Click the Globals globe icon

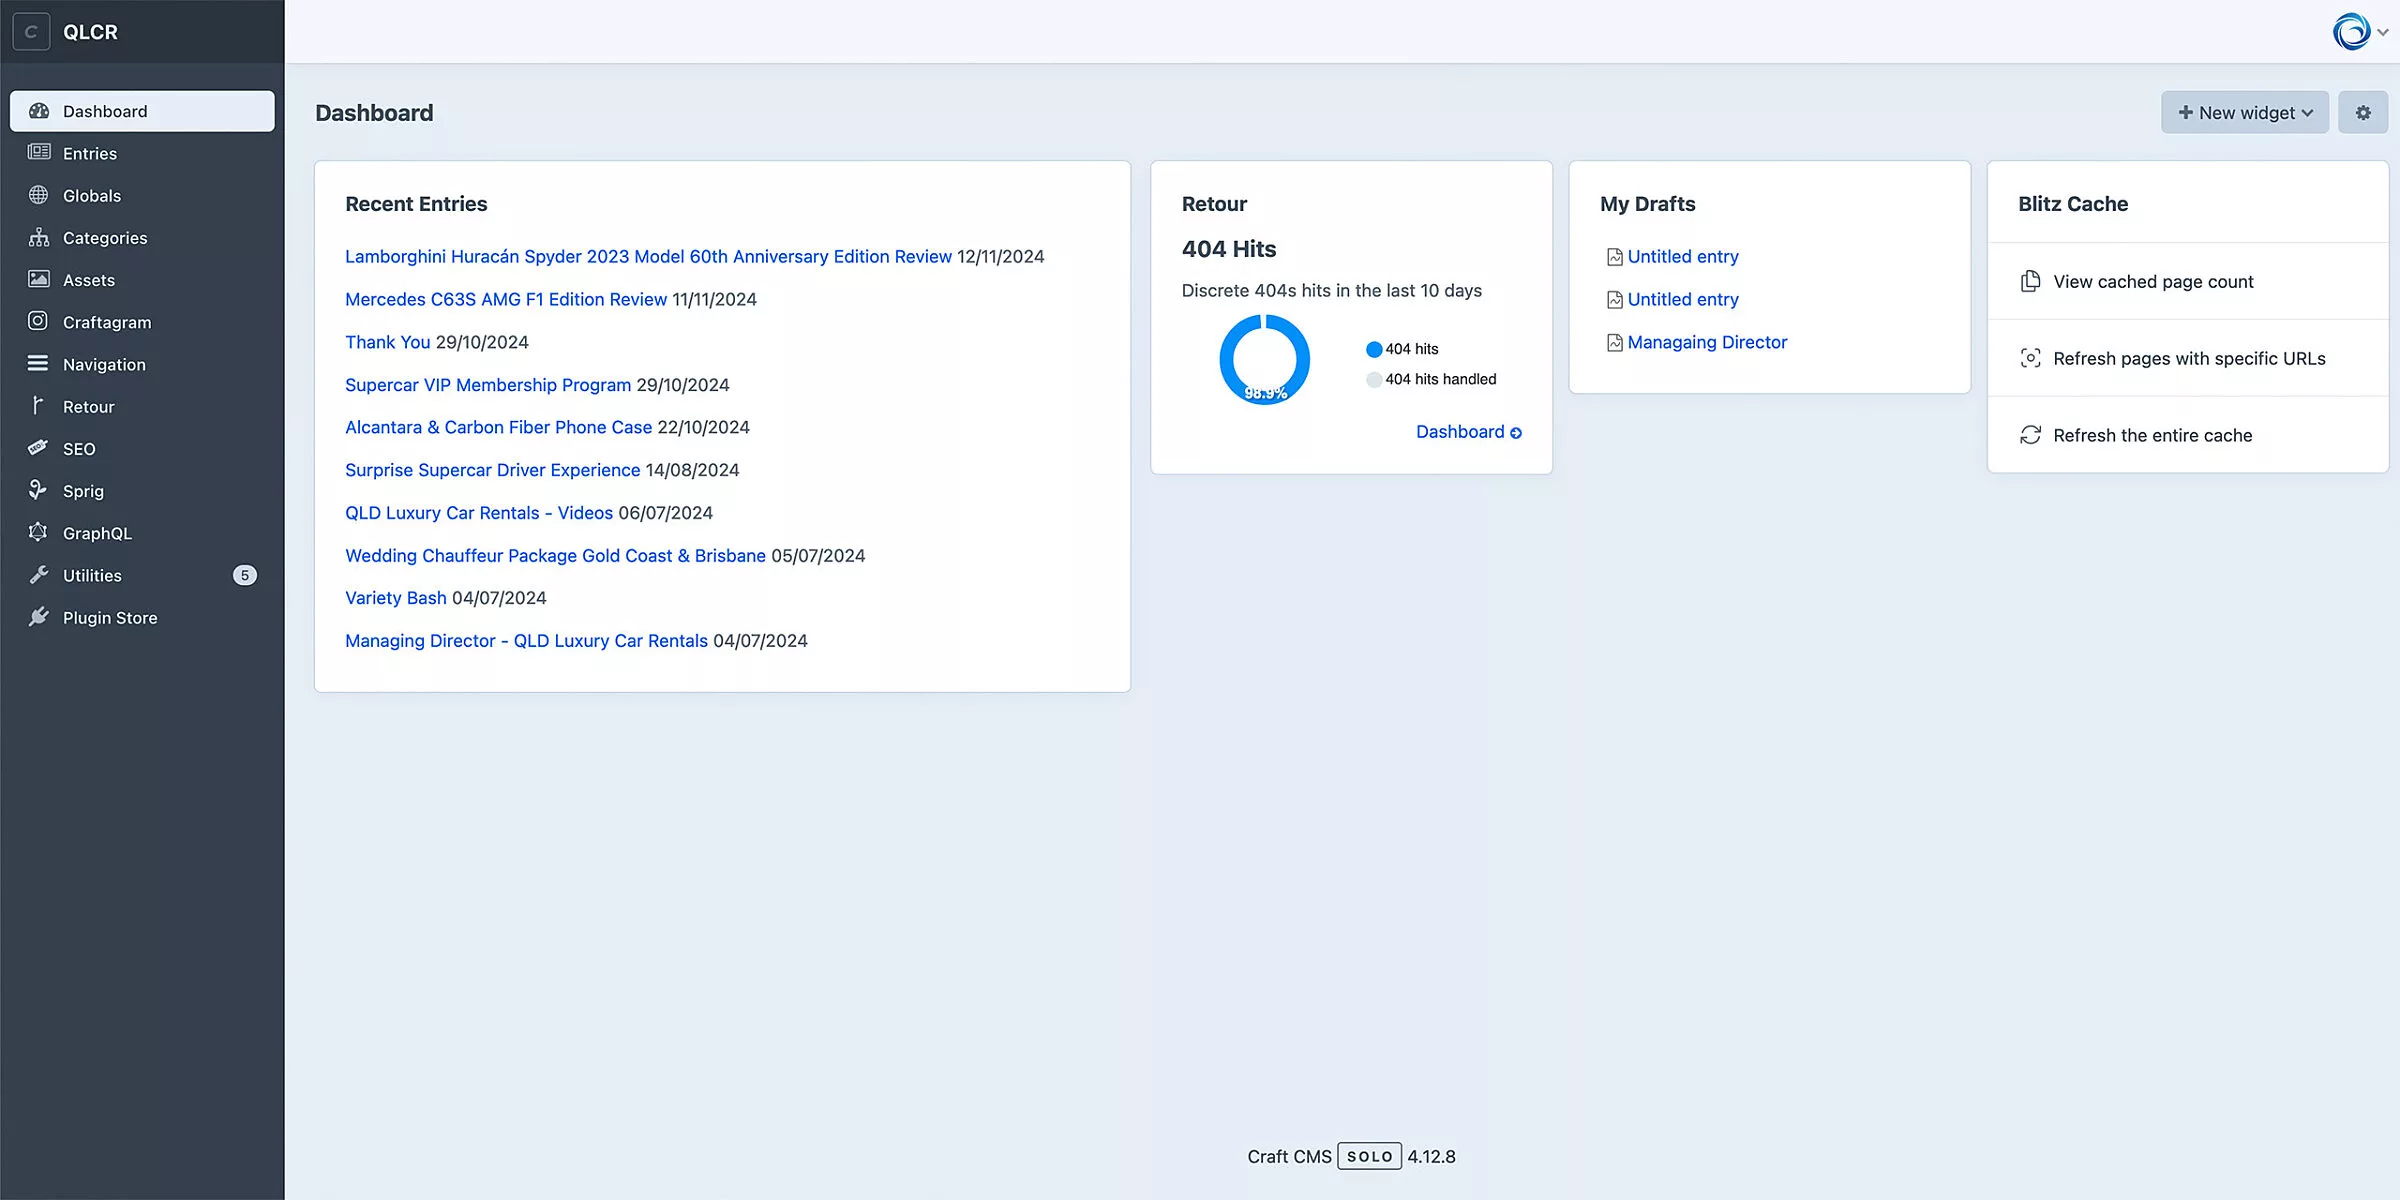click(x=39, y=195)
